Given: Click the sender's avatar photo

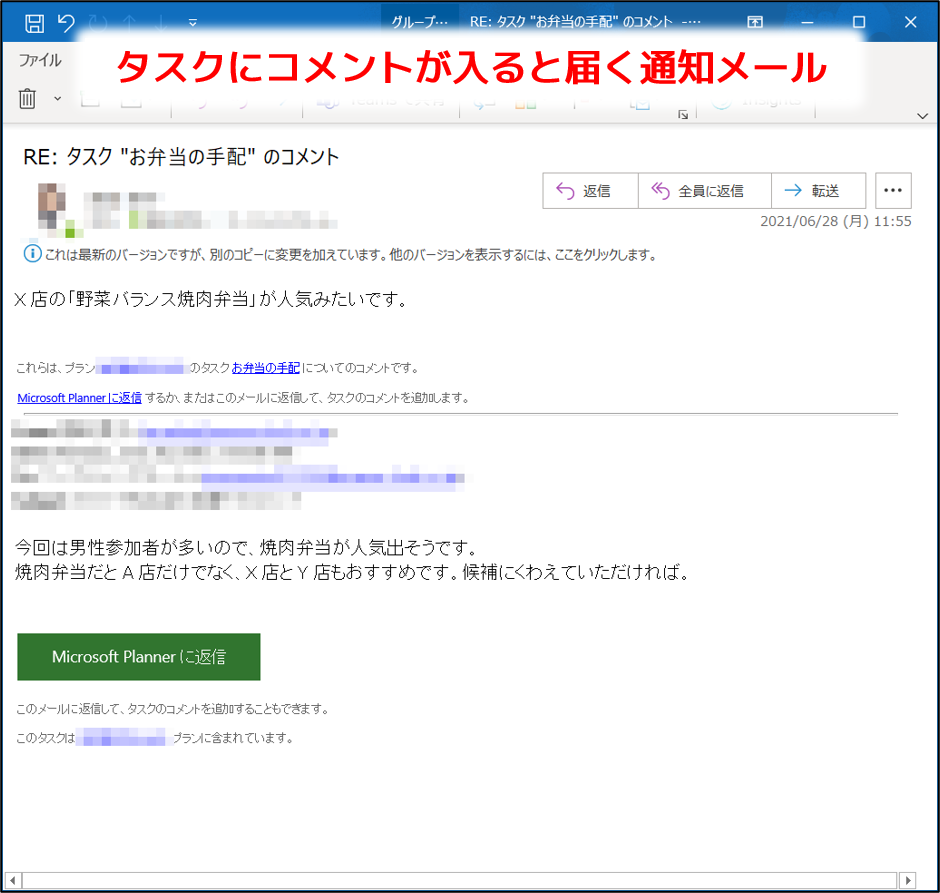Looking at the screenshot, I should pyautogui.click(x=52, y=206).
